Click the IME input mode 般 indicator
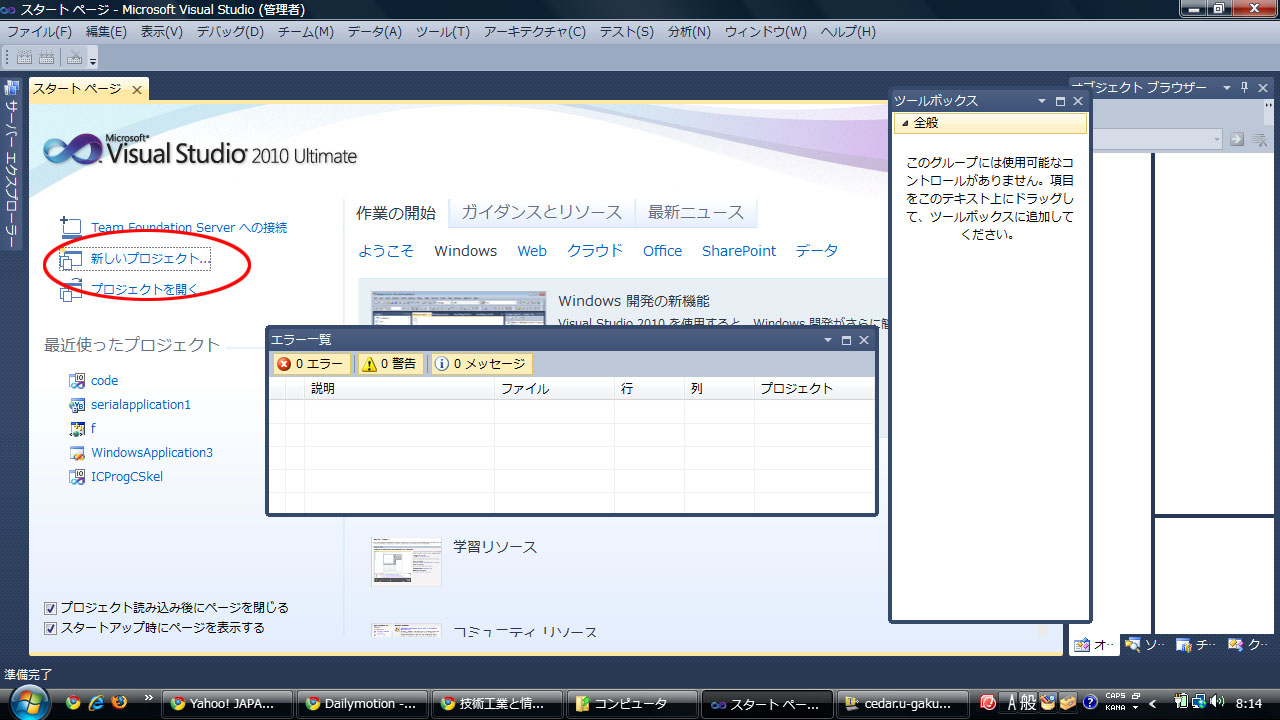The height and width of the screenshot is (720, 1280). 1029,702
